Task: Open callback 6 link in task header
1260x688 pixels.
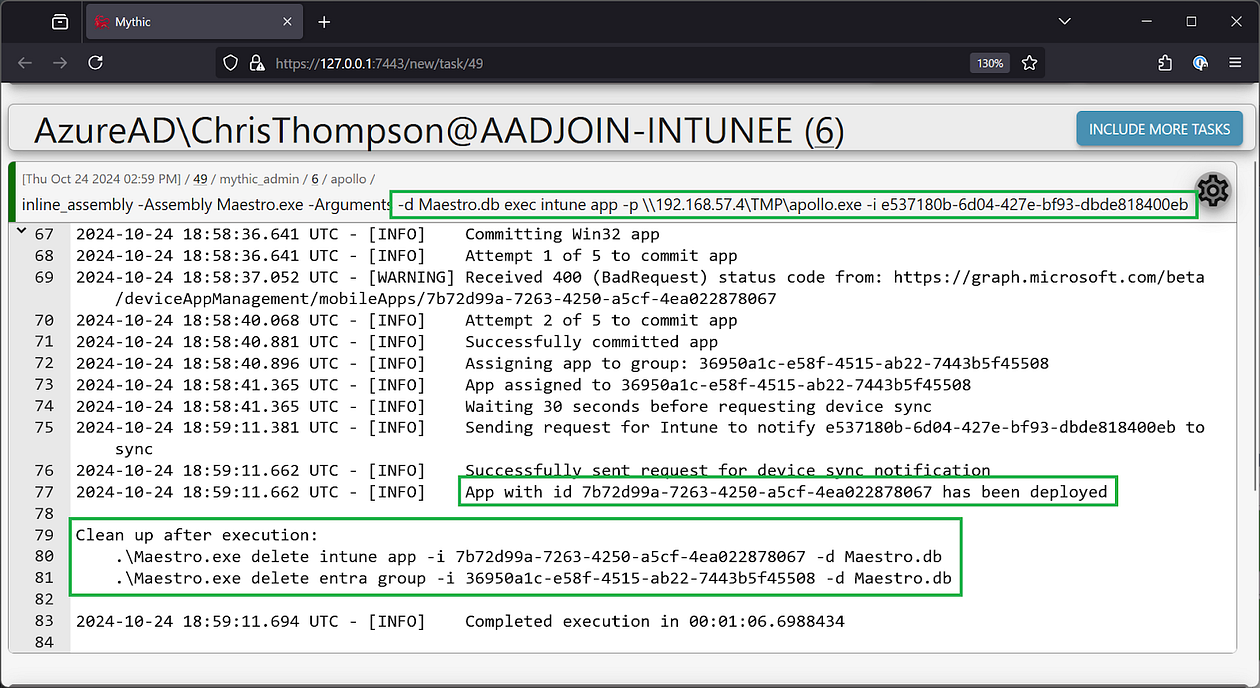Action: coord(314,179)
